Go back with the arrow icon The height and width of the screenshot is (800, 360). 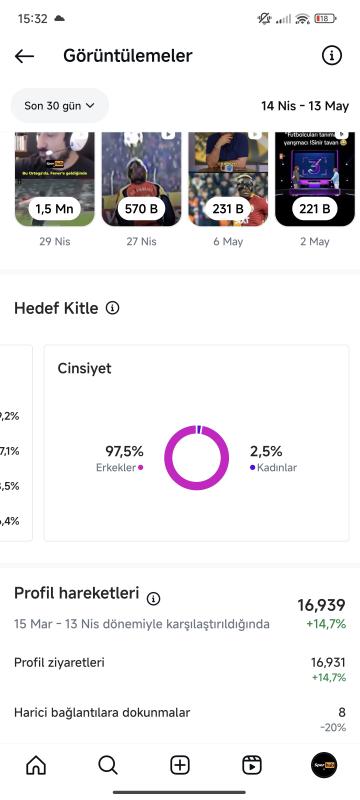pyautogui.click(x=24, y=56)
